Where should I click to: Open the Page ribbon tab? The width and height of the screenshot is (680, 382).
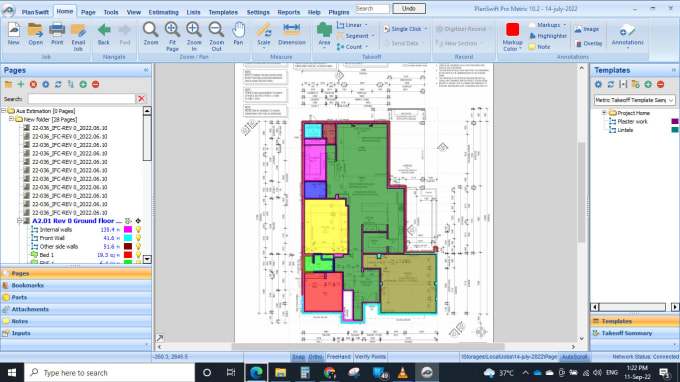pos(88,12)
